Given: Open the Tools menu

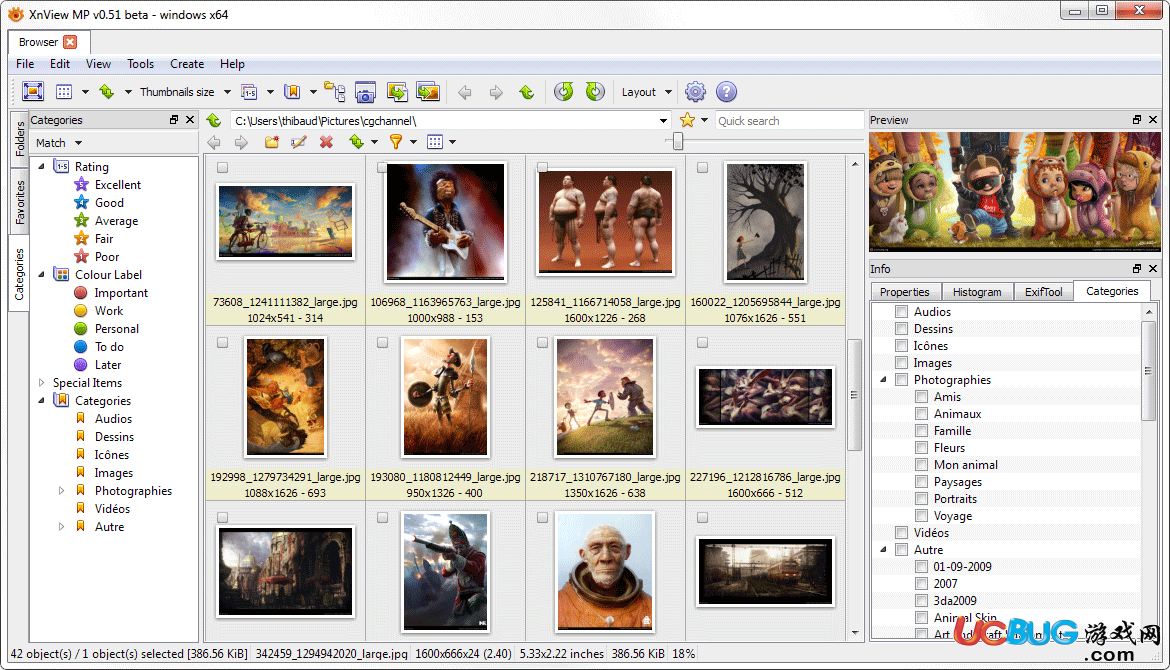Looking at the screenshot, I should [x=140, y=64].
